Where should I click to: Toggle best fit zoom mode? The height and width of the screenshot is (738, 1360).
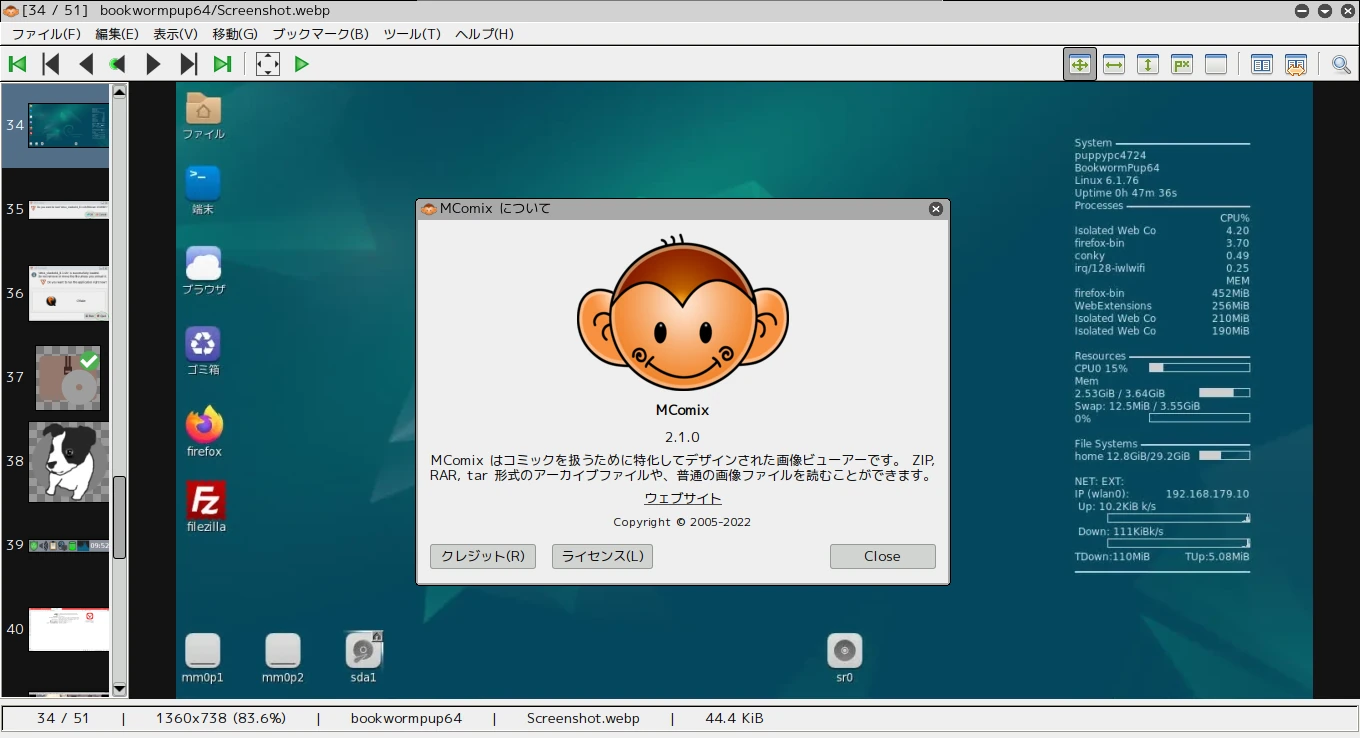pyautogui.click(x=1080, y=64)
